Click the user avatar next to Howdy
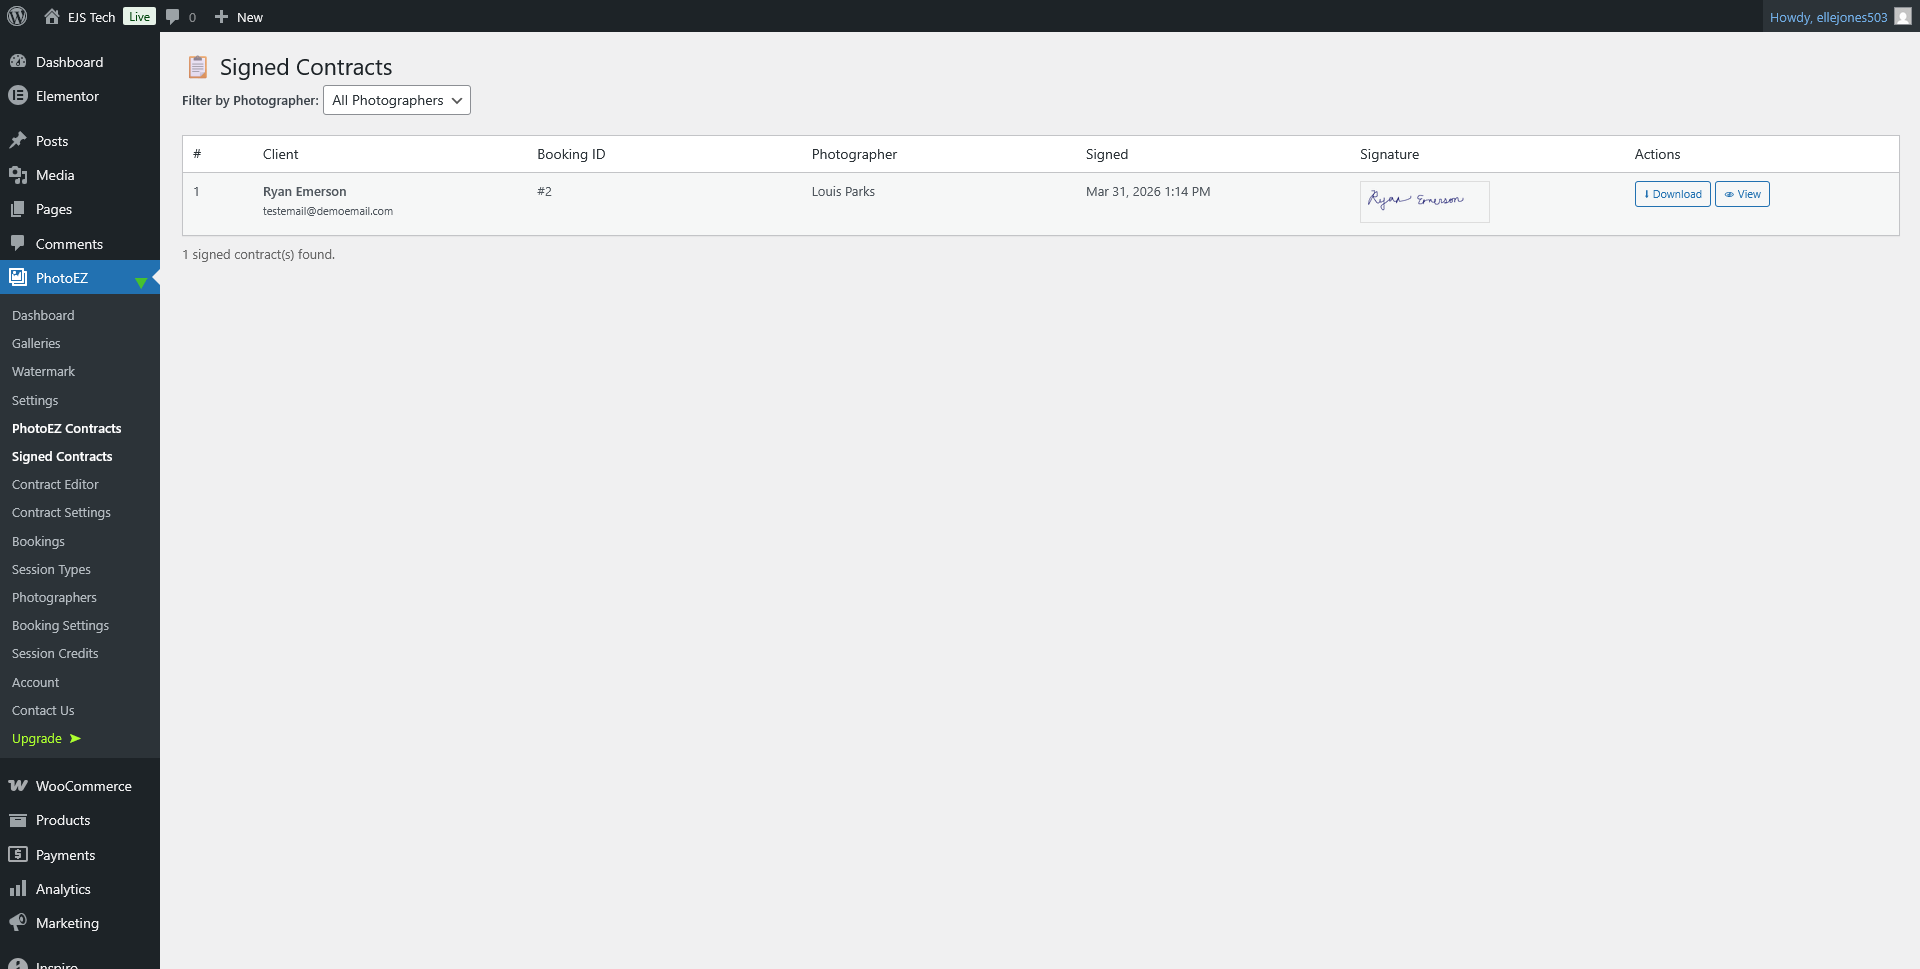Viewport: 1920px width, 969px height. coord(1902,16)
